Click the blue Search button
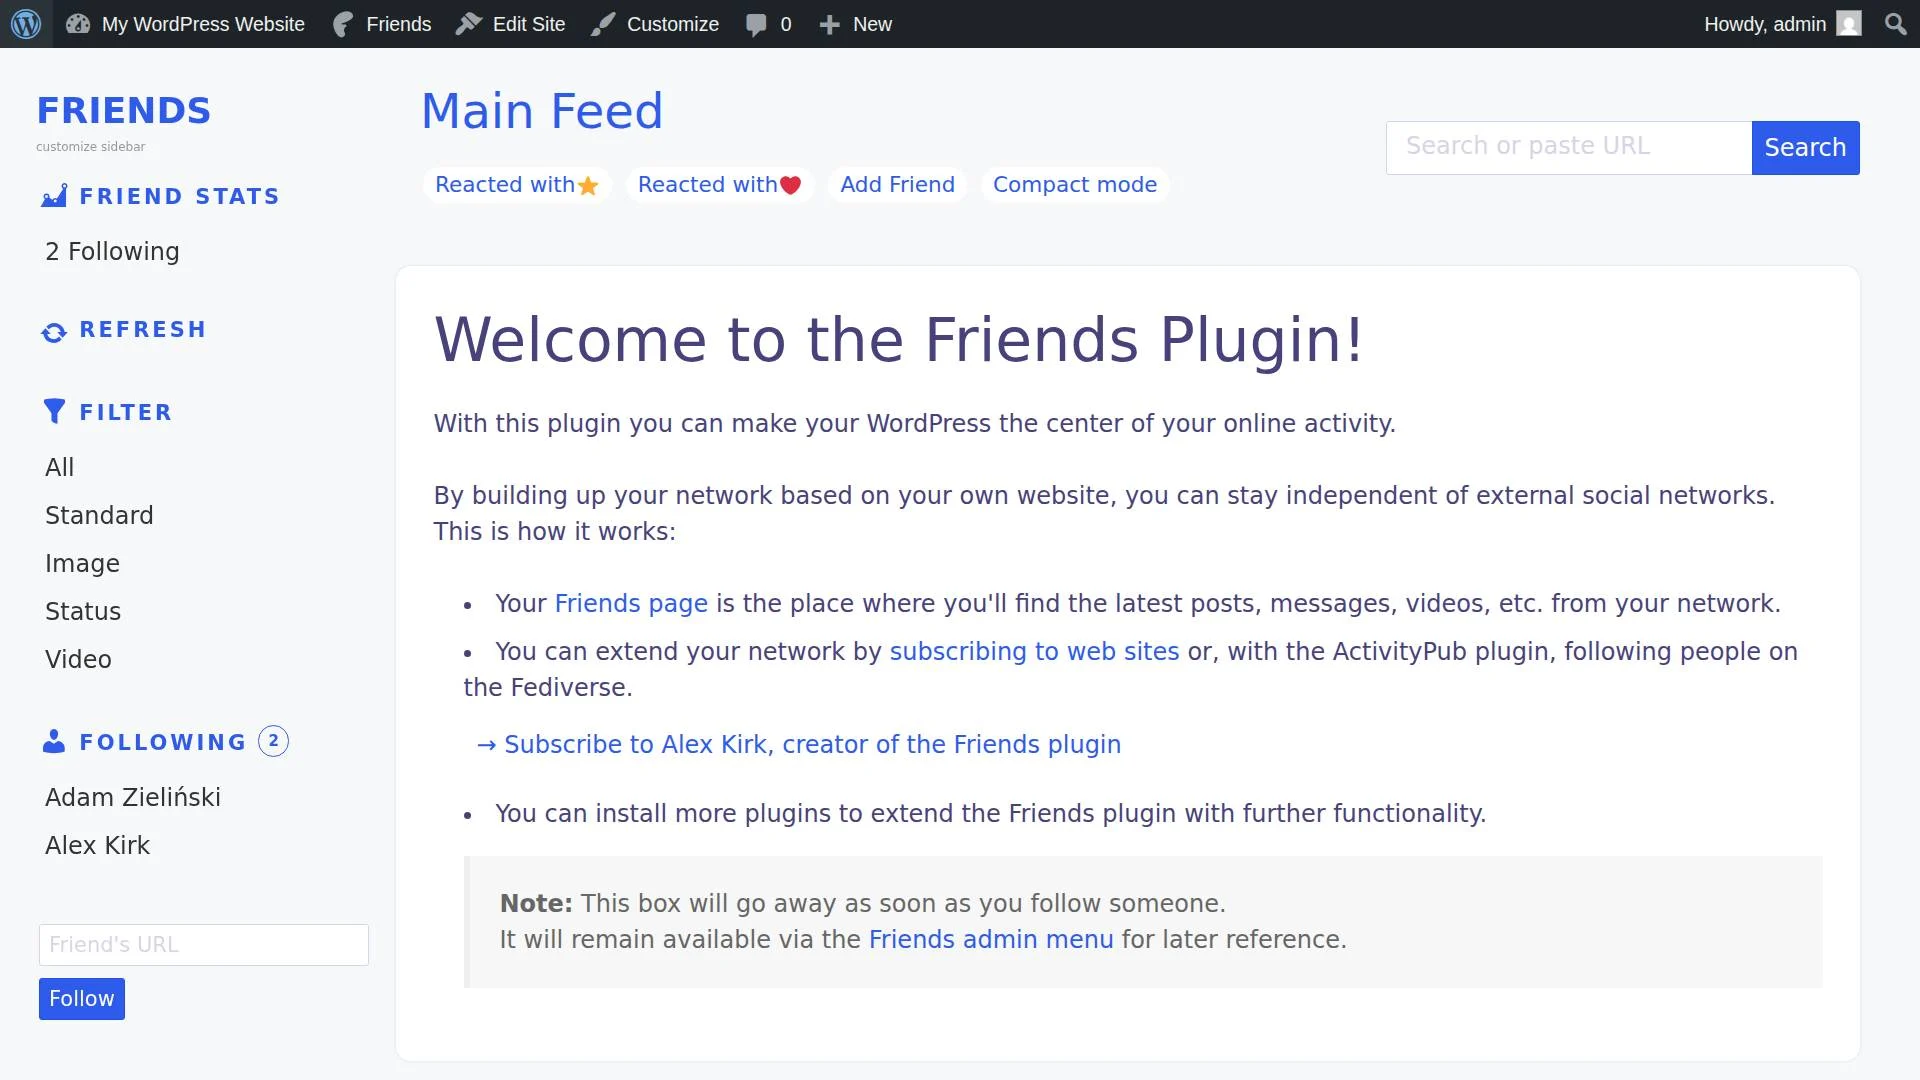 coord(1805,148)
